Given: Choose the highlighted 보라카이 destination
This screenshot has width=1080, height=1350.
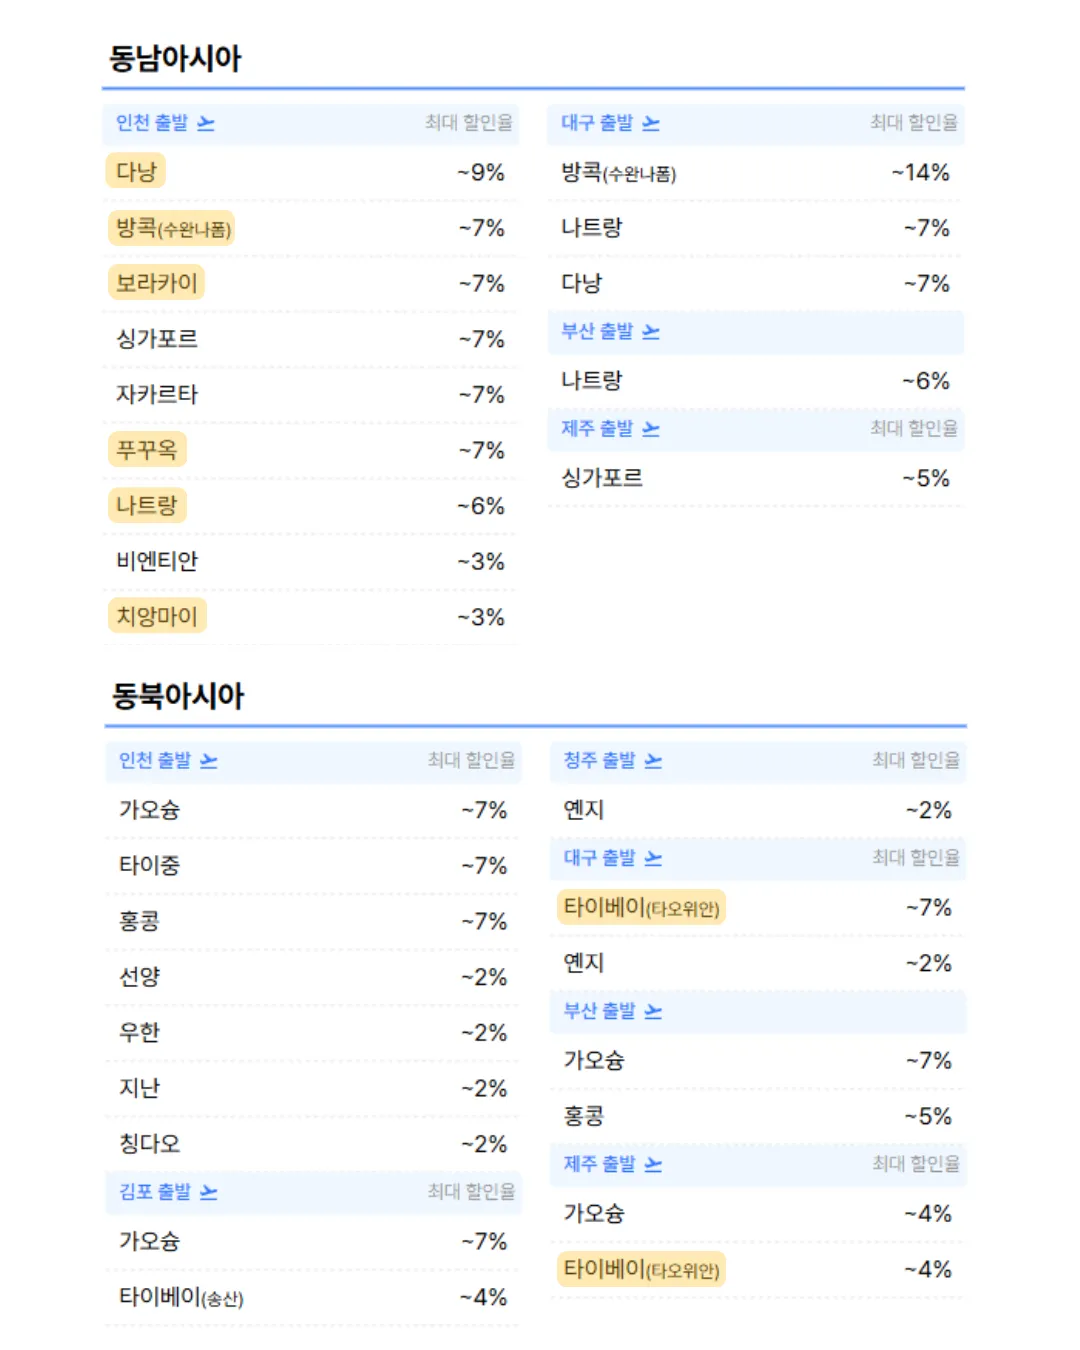Looking at the screenshot, I should pyautogui.click(x=156, y=283).
